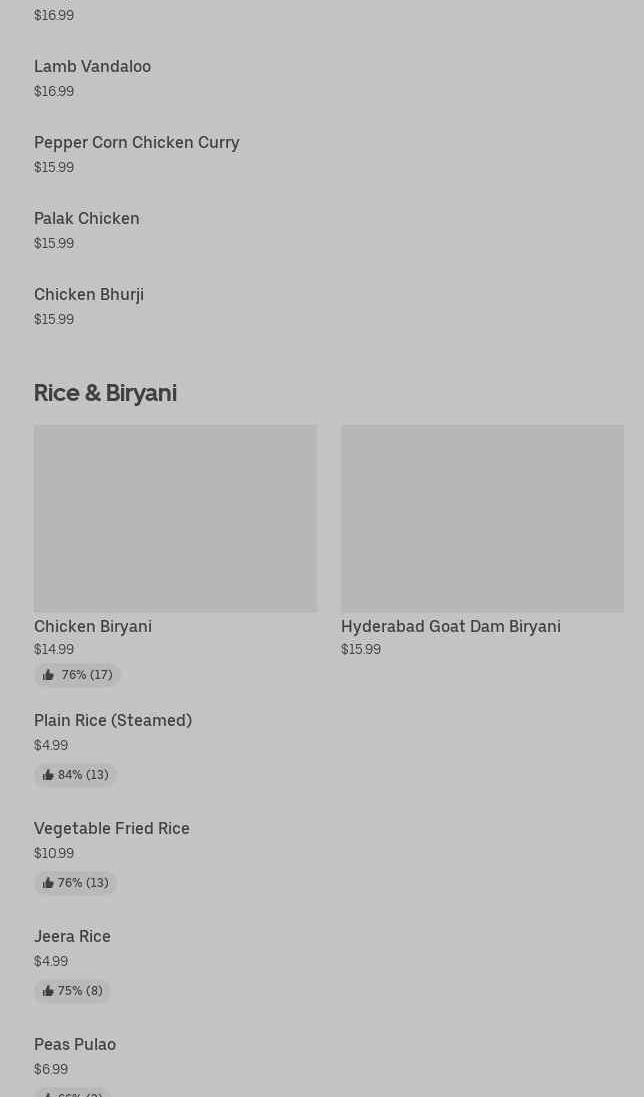Image resolution: width=644 pixels, height=1097 pixels.
Task: Select the Chicken Bhurji dish
Action: (x=89, y=294)
